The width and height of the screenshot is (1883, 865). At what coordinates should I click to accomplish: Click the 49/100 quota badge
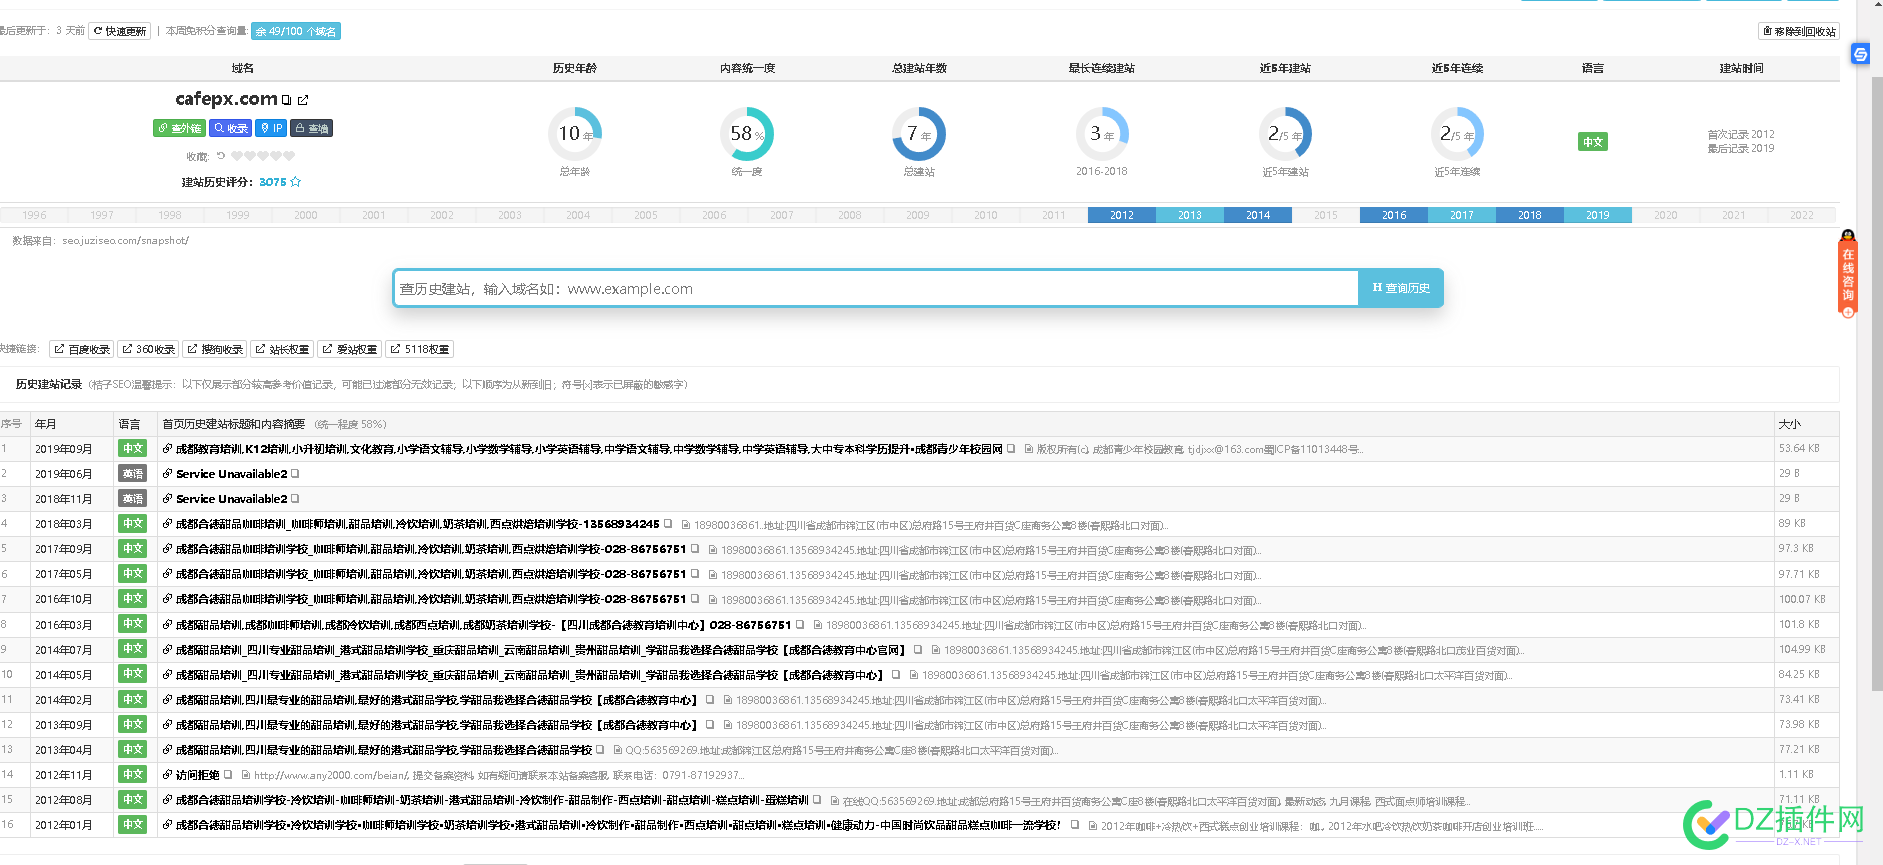pyautogui.click(x=296, y=31)
